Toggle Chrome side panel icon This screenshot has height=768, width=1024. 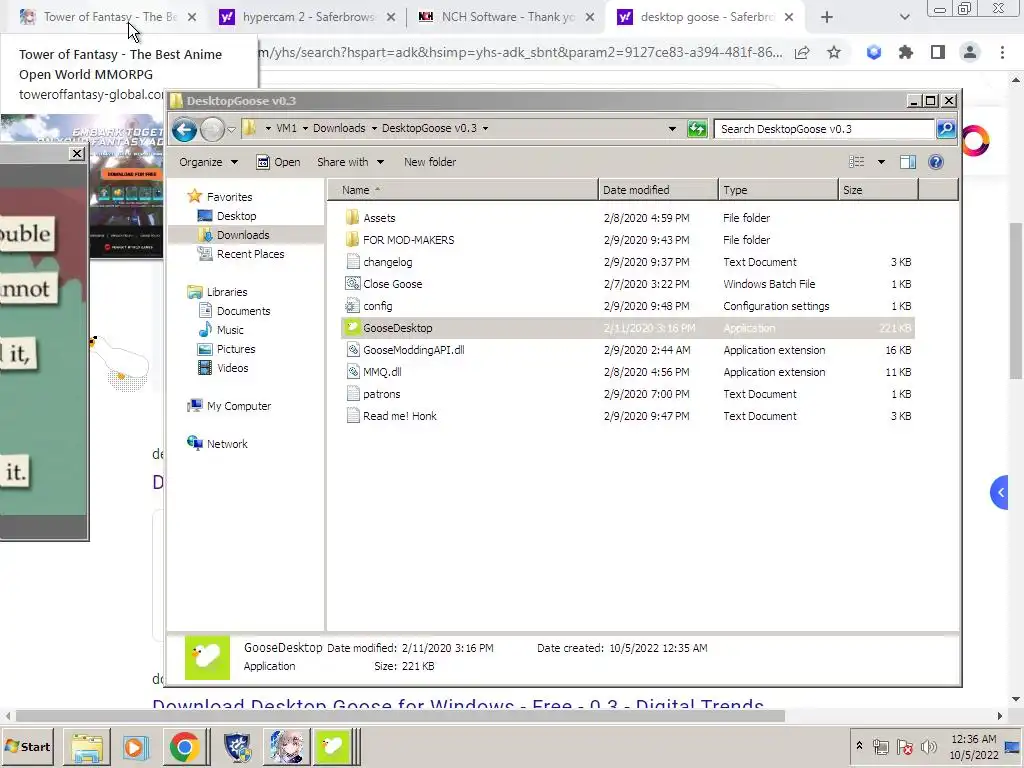coord(938,52)
